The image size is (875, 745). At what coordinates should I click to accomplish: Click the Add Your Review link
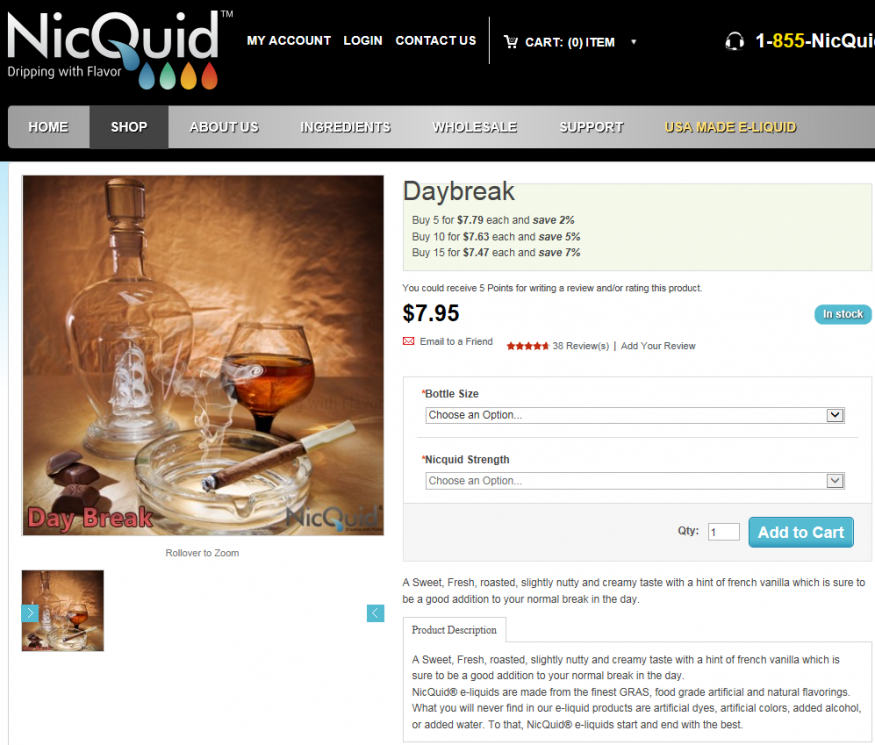(x=658, y=346)
